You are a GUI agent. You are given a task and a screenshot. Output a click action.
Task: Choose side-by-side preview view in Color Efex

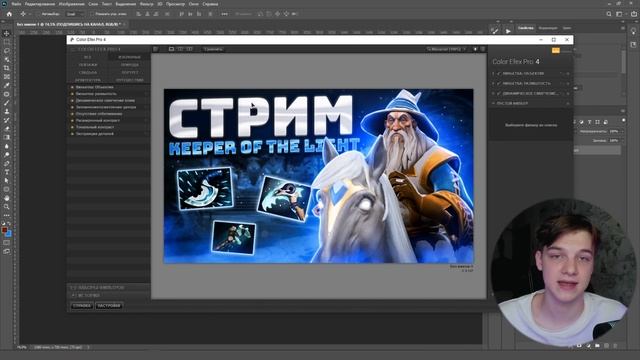click(x=189, y=49)
